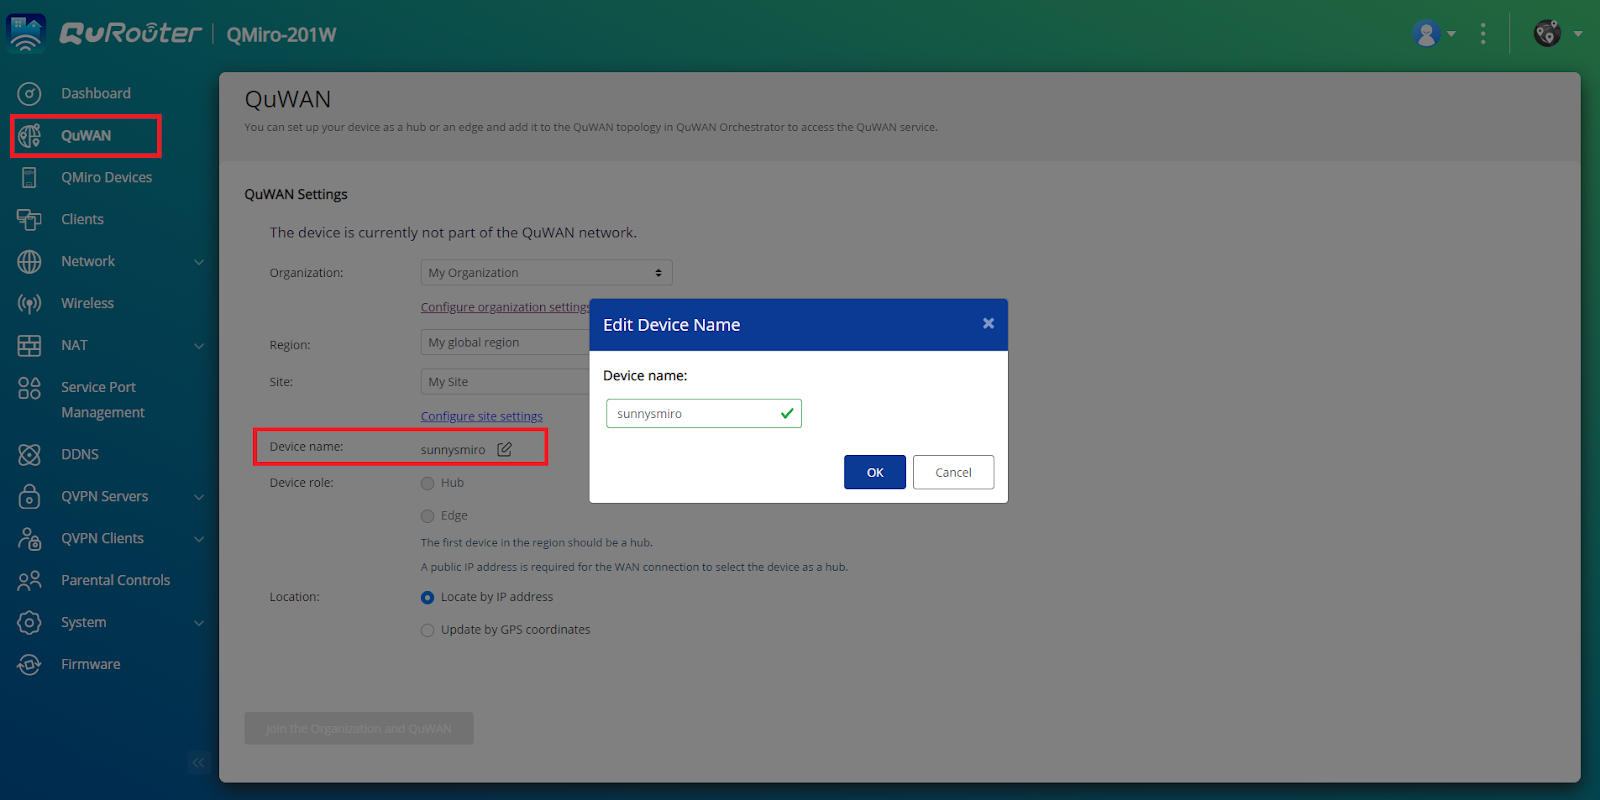Viewport: 1600px width, 800px height.
Task: Click the DDNS icon
Action: pos(29,455)
